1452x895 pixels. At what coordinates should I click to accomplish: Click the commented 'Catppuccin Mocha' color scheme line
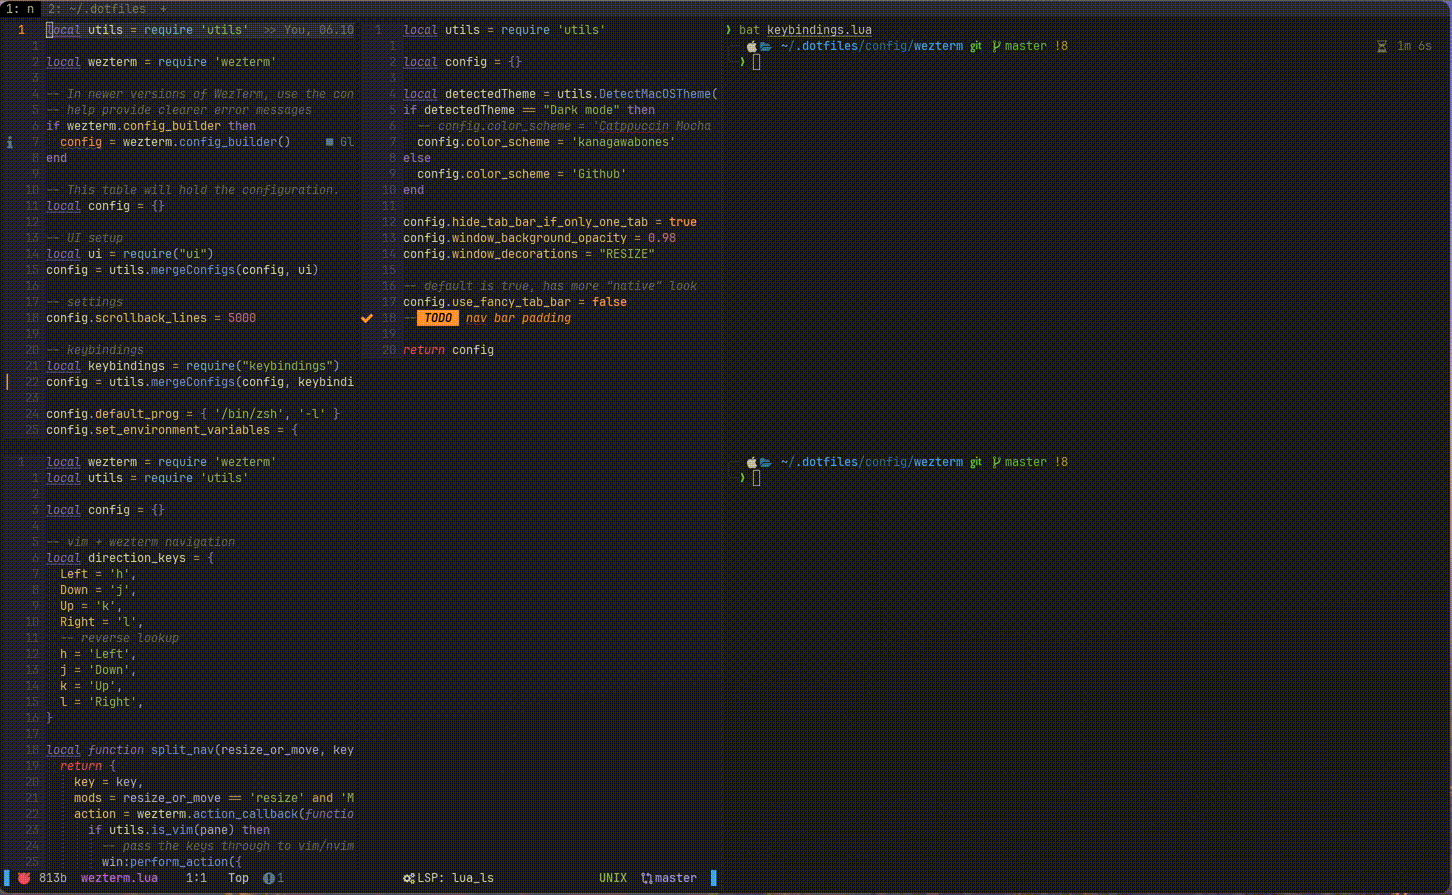click(564, 126)
